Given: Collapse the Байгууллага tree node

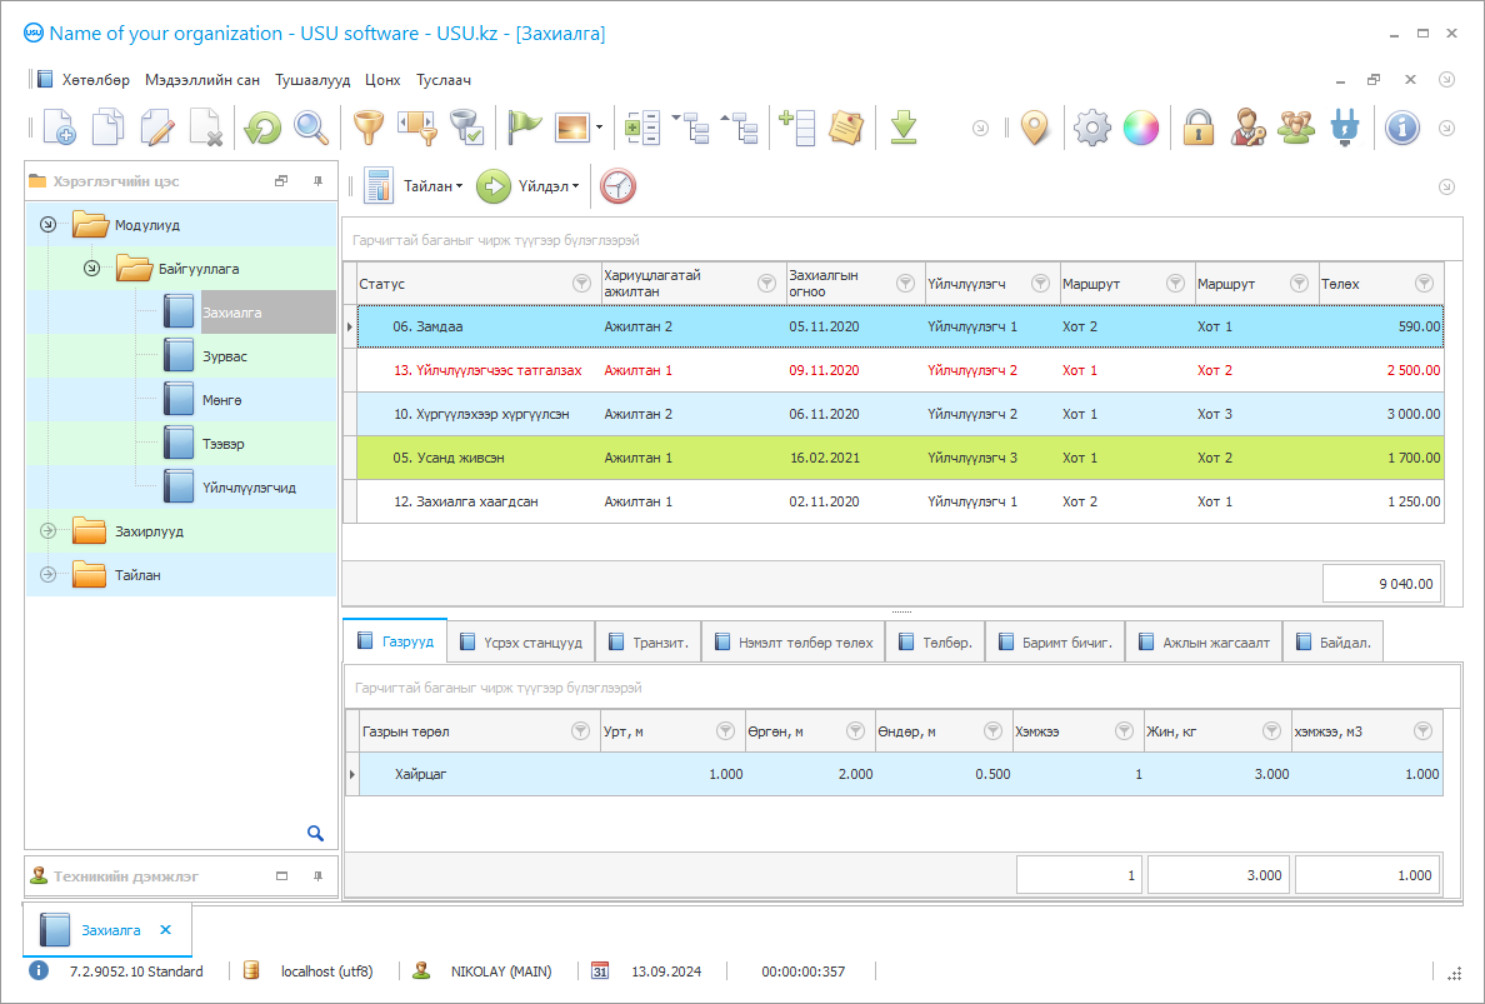Looking at the screenshot, I should coord(91,268).
